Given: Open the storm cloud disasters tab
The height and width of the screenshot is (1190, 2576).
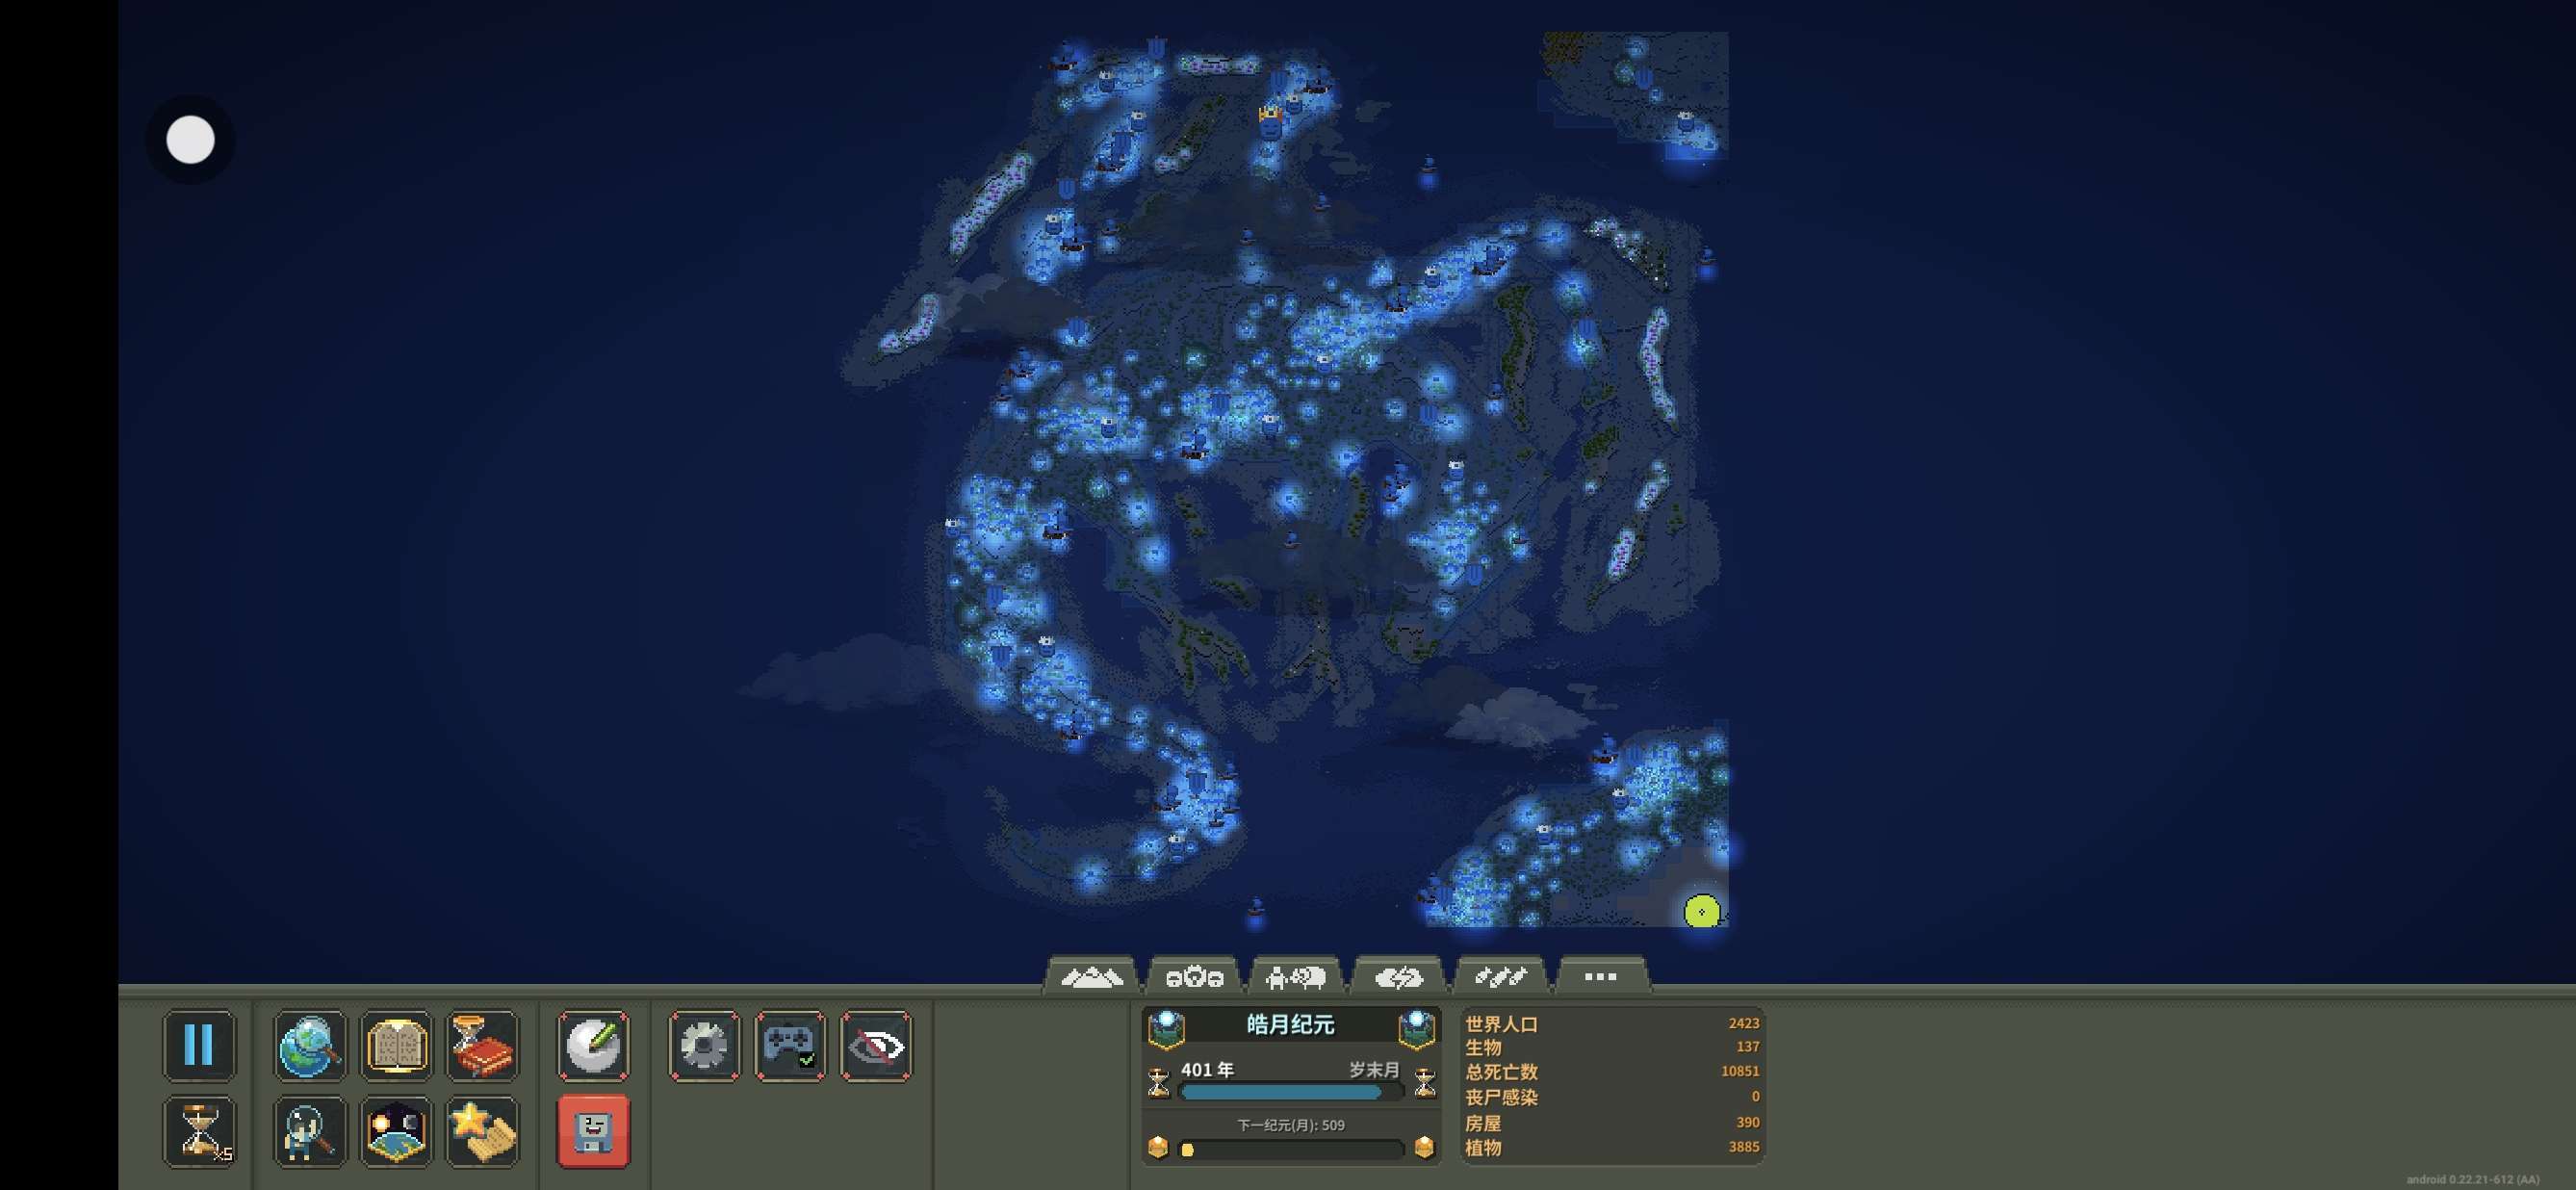Looking at the screenshot, I should 1398,977.
